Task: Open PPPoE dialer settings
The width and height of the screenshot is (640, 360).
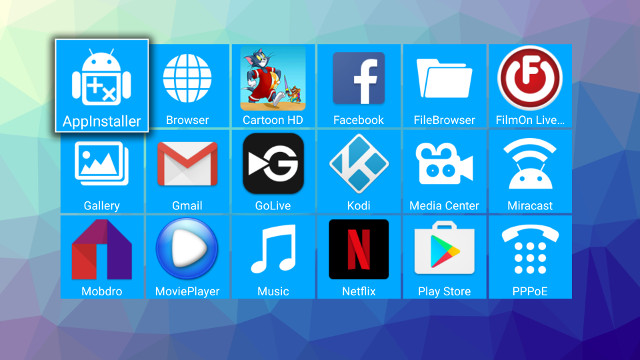Action: click(530, 257)
